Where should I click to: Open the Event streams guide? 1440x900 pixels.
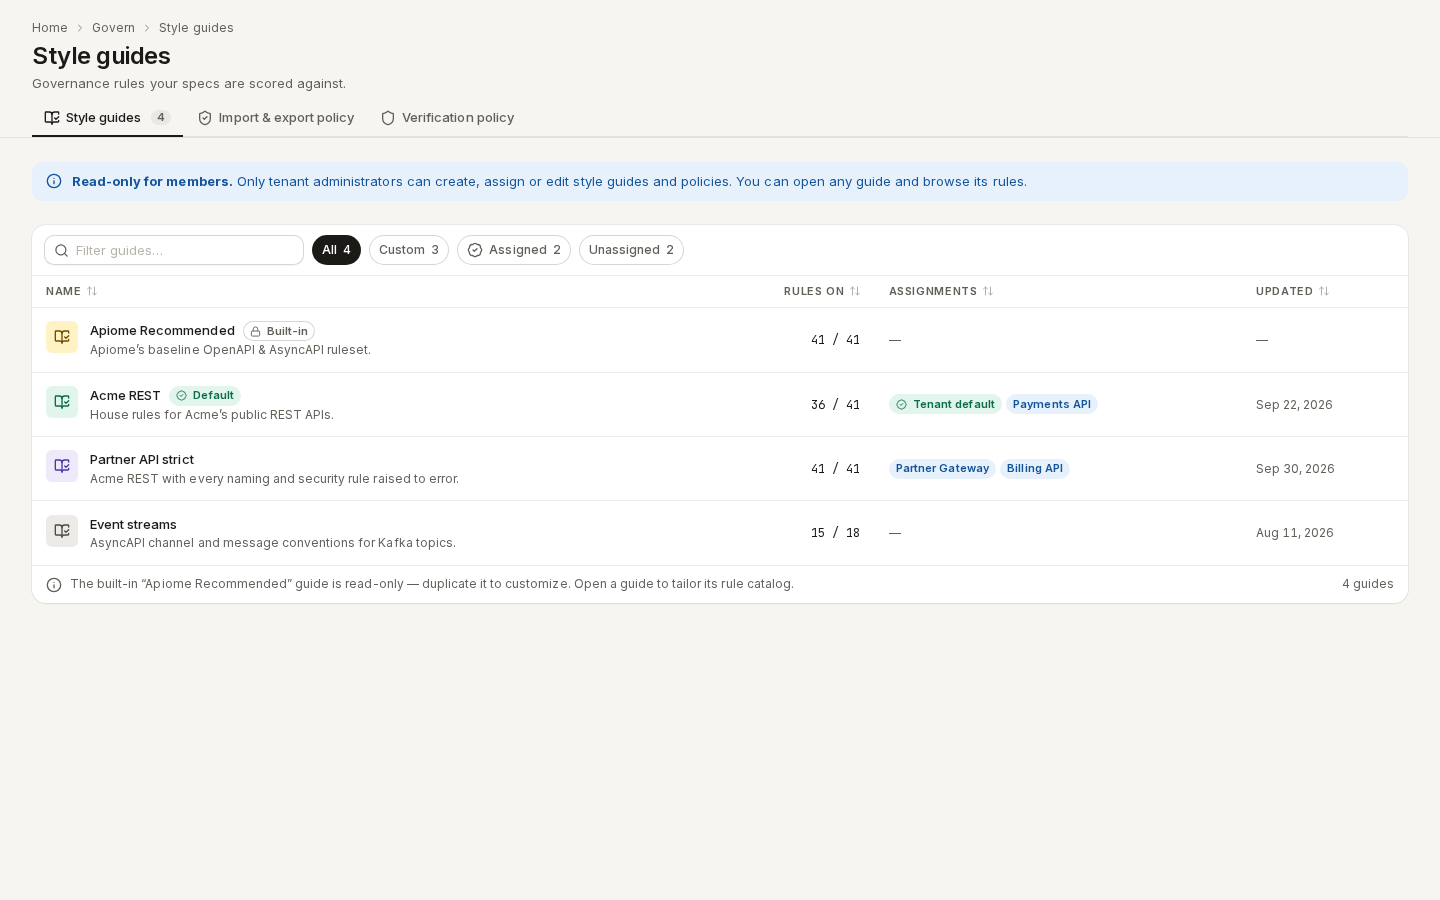point(133,525)
